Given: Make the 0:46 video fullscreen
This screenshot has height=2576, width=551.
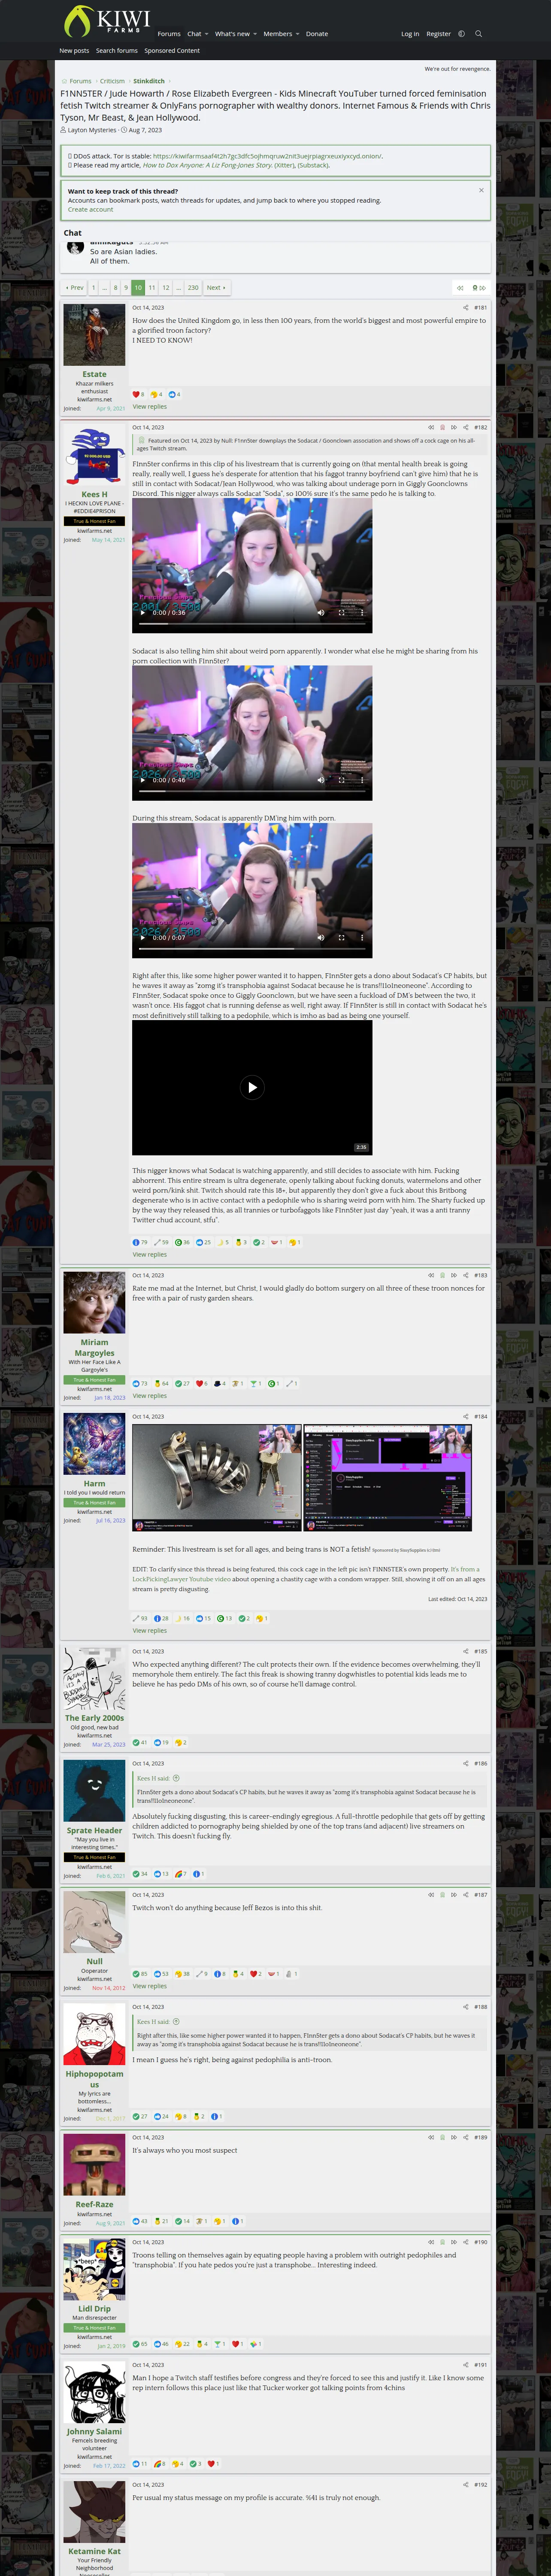Looking at the screenshot, I should point(341,780).
